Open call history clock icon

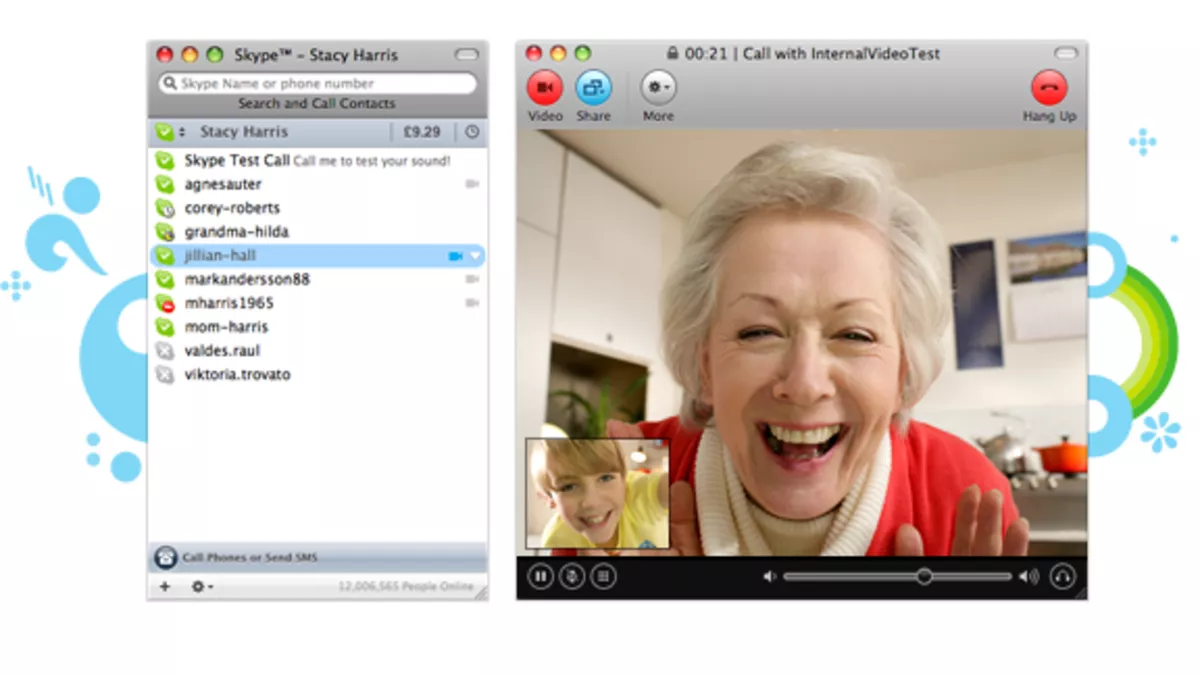[472, 132]
